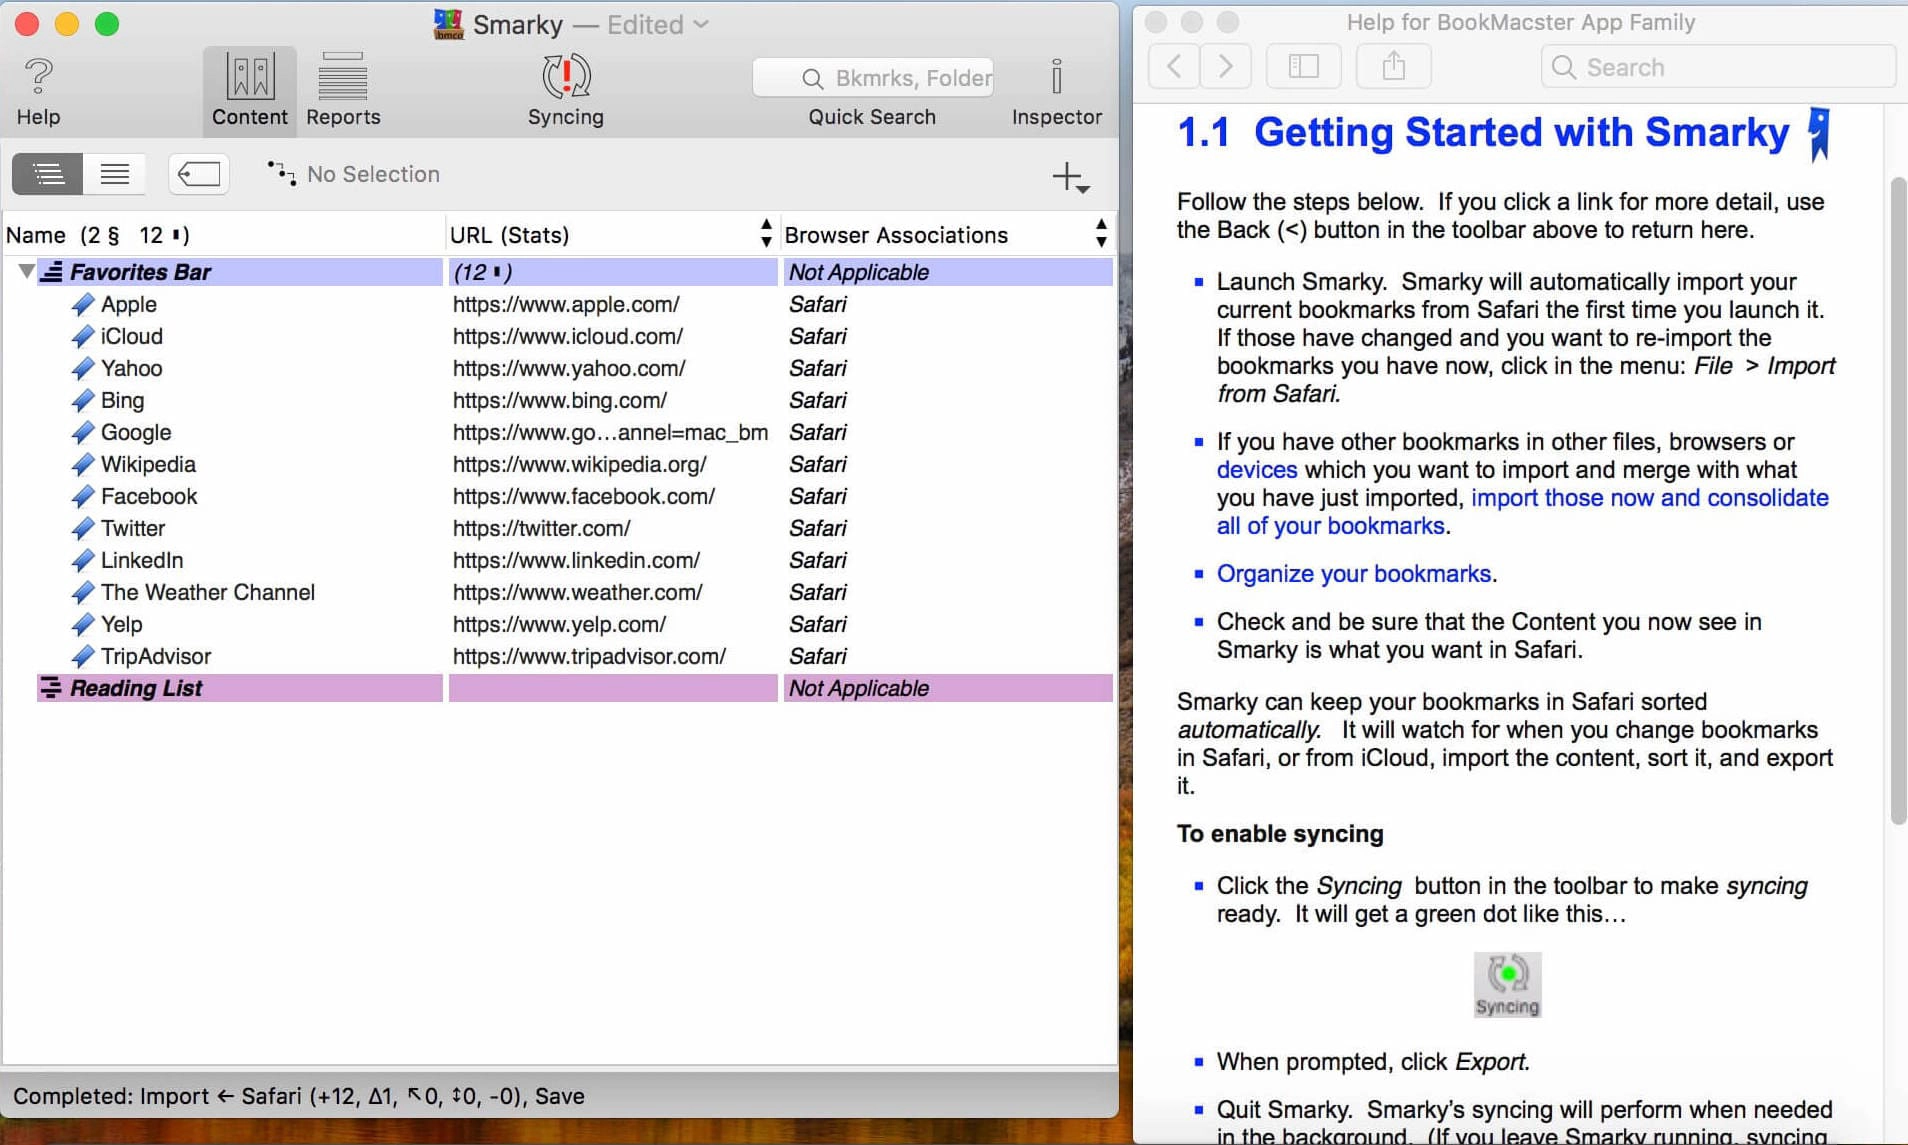Click the Name column header
Viewport: 1908px width, 1145px height.
(x=222, y=234)
